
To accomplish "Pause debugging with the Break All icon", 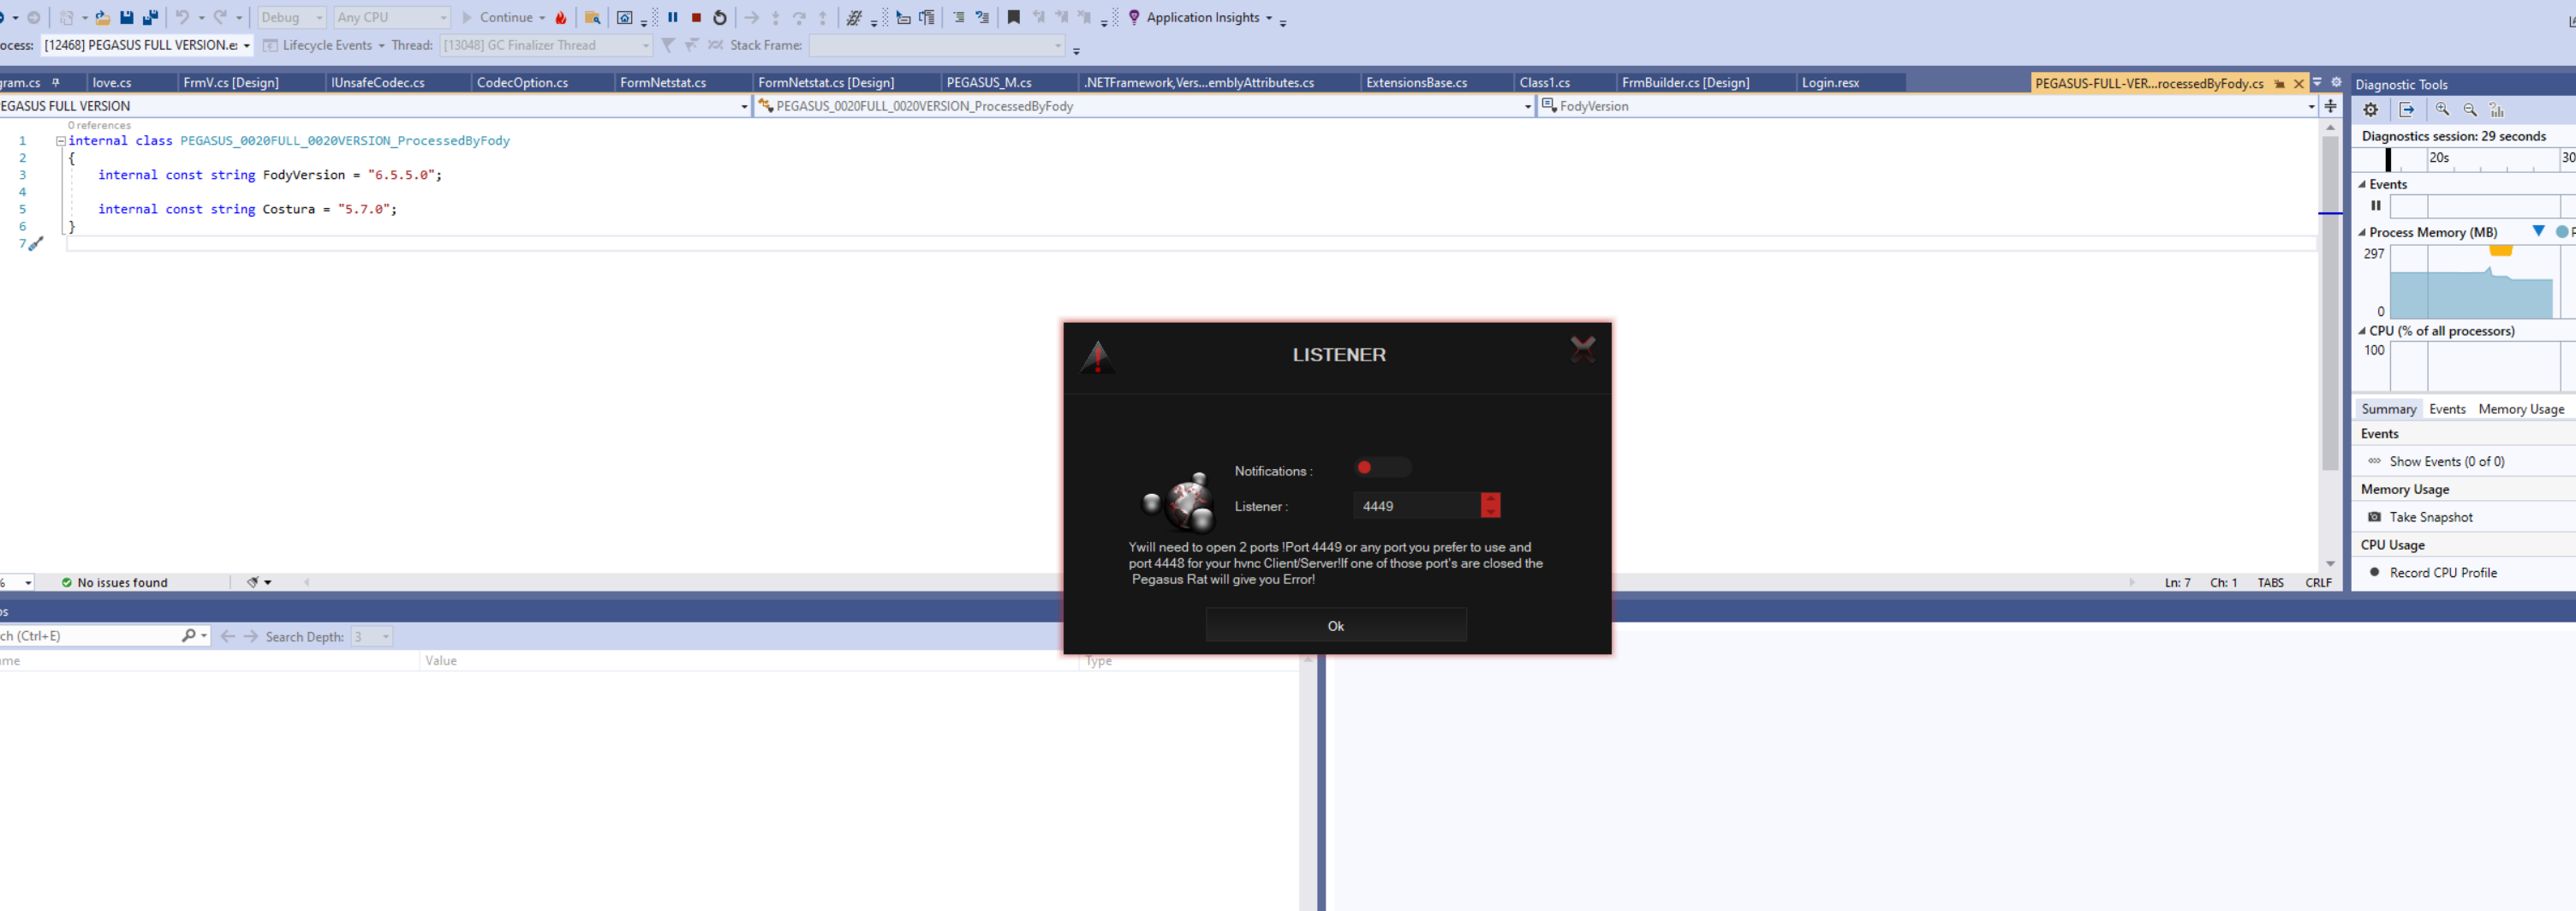I will click(673, 17).
